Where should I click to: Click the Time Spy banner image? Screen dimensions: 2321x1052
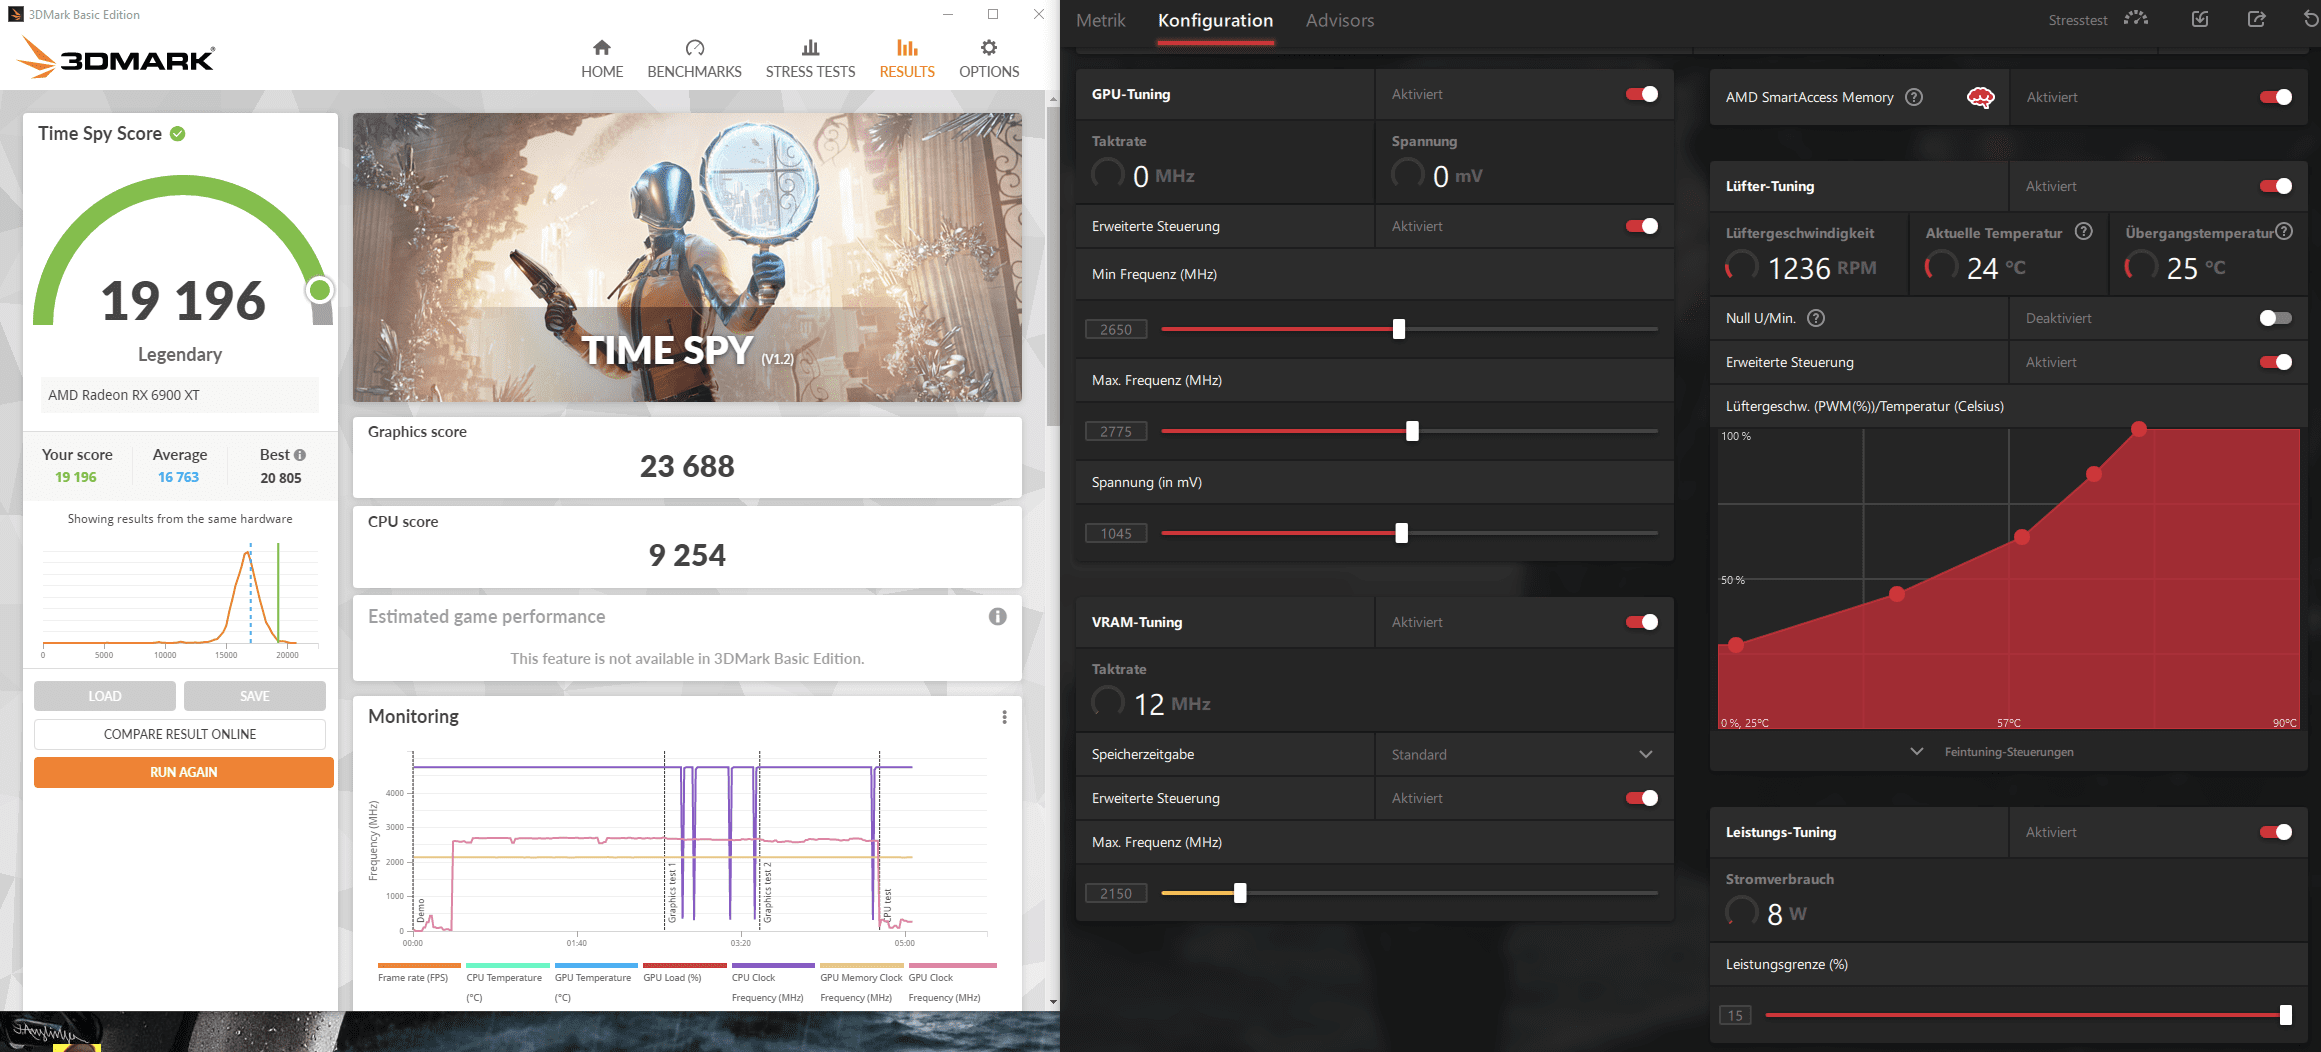point(687,257)
